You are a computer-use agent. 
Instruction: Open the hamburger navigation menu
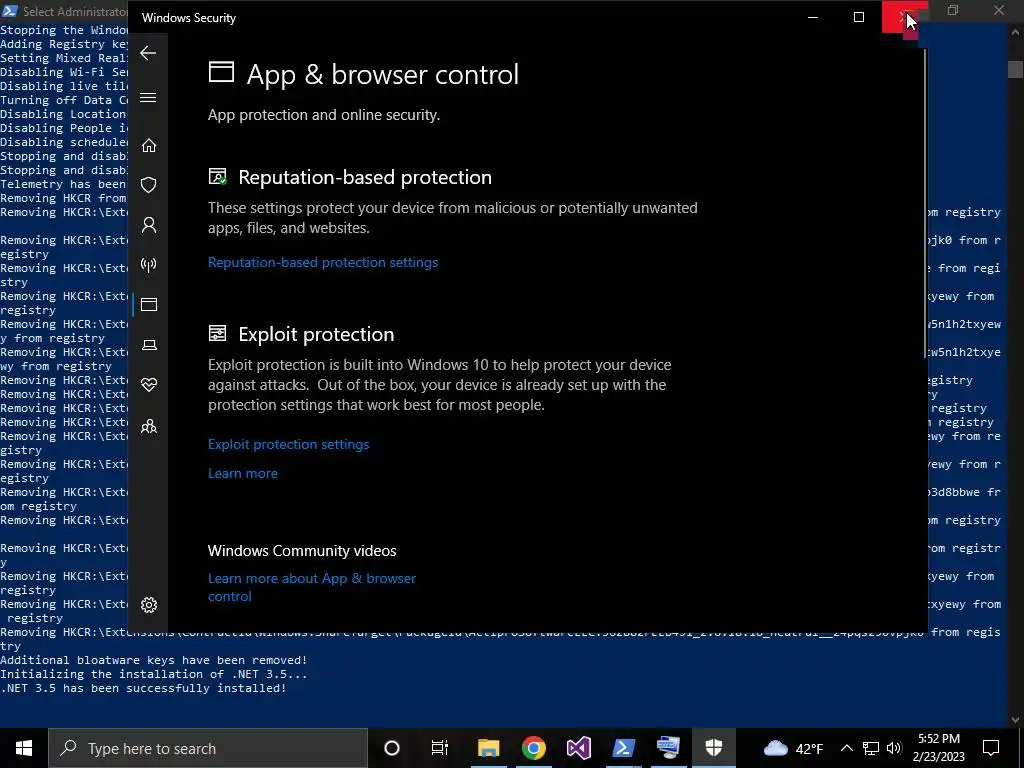point(148,97)
